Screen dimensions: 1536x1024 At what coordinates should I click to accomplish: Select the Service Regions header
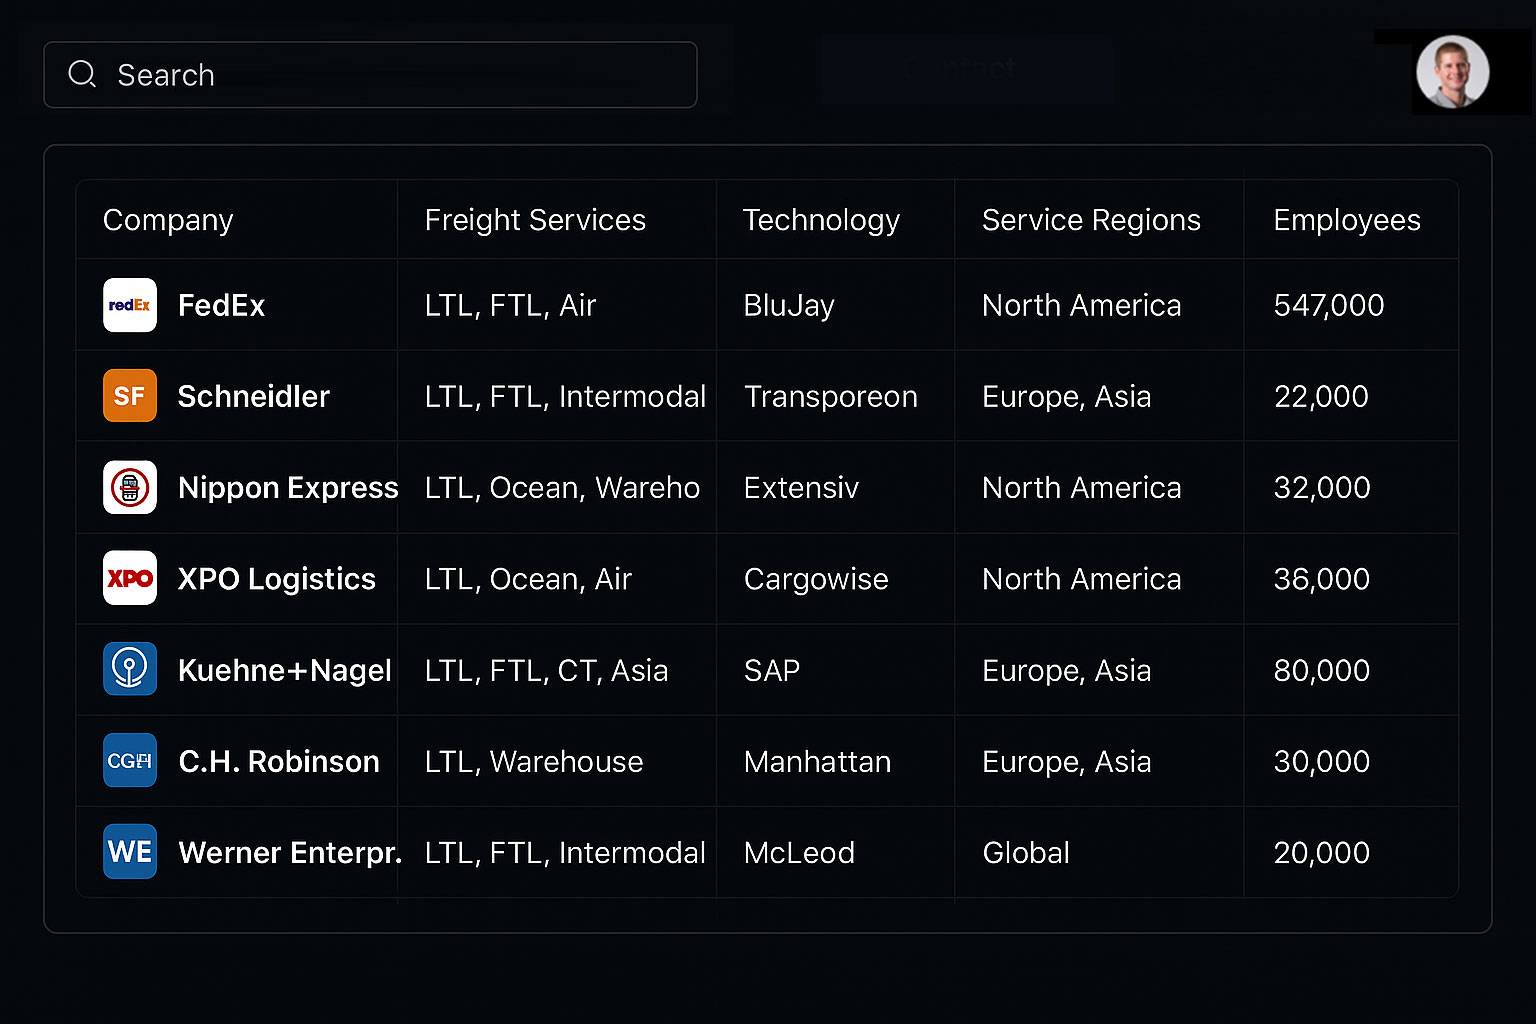[1091, 219]
